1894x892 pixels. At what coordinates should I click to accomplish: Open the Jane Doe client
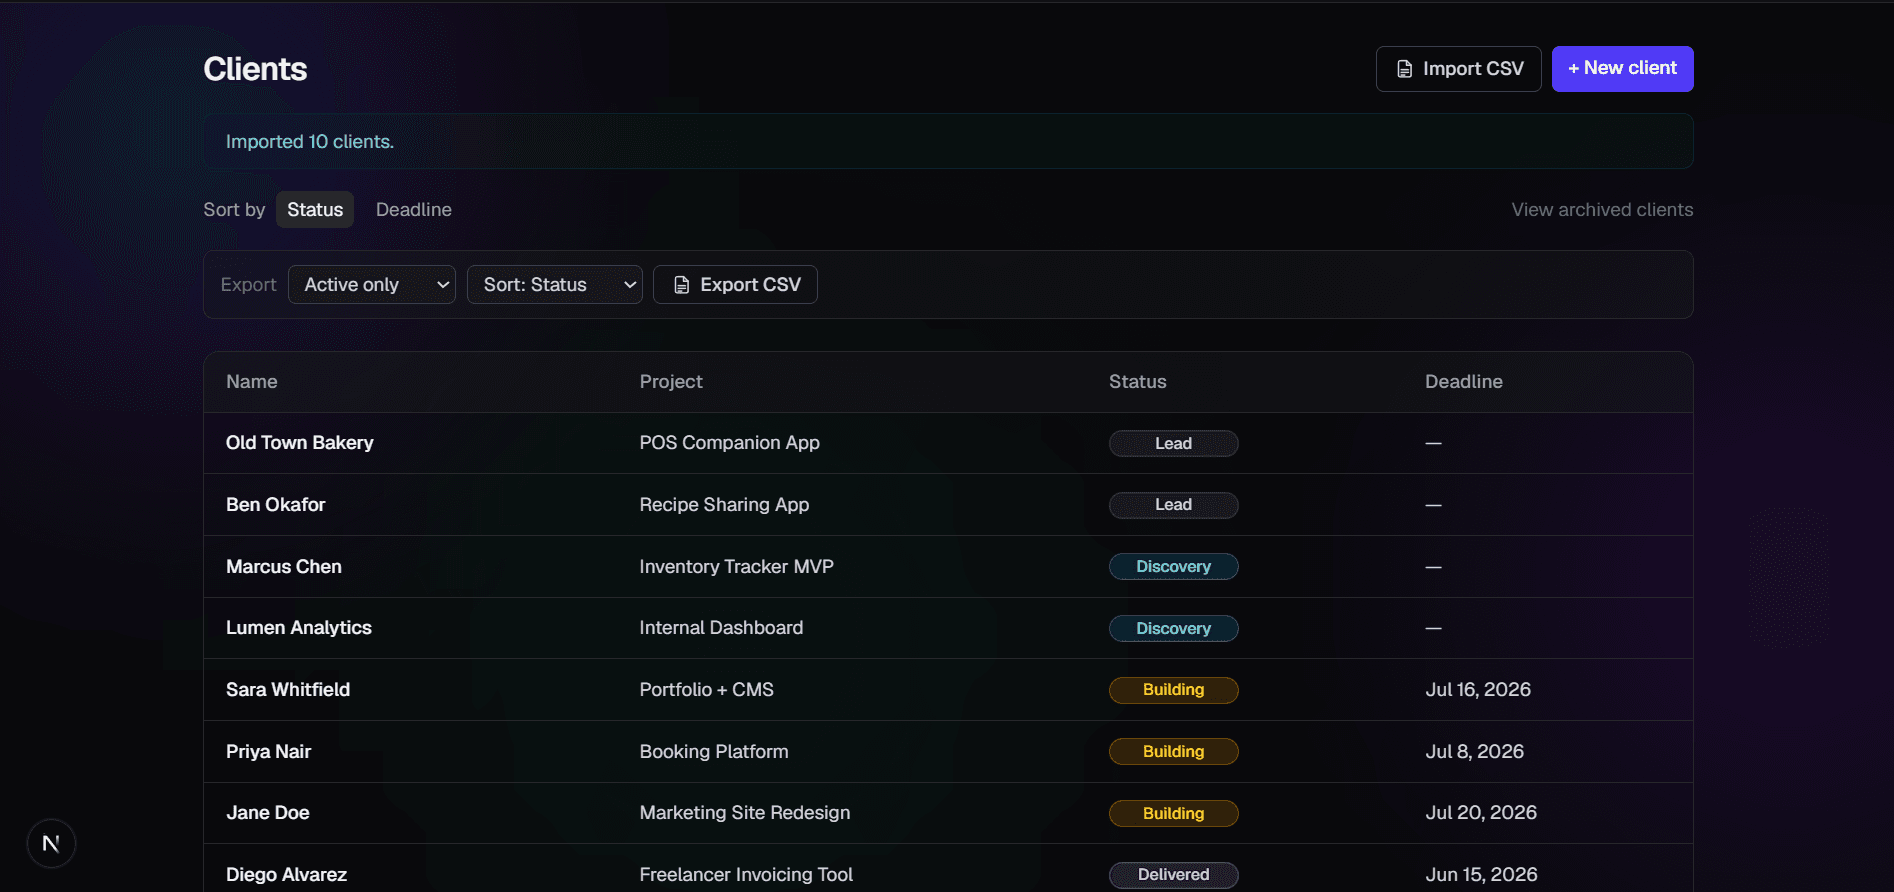[x=268, y=813]
